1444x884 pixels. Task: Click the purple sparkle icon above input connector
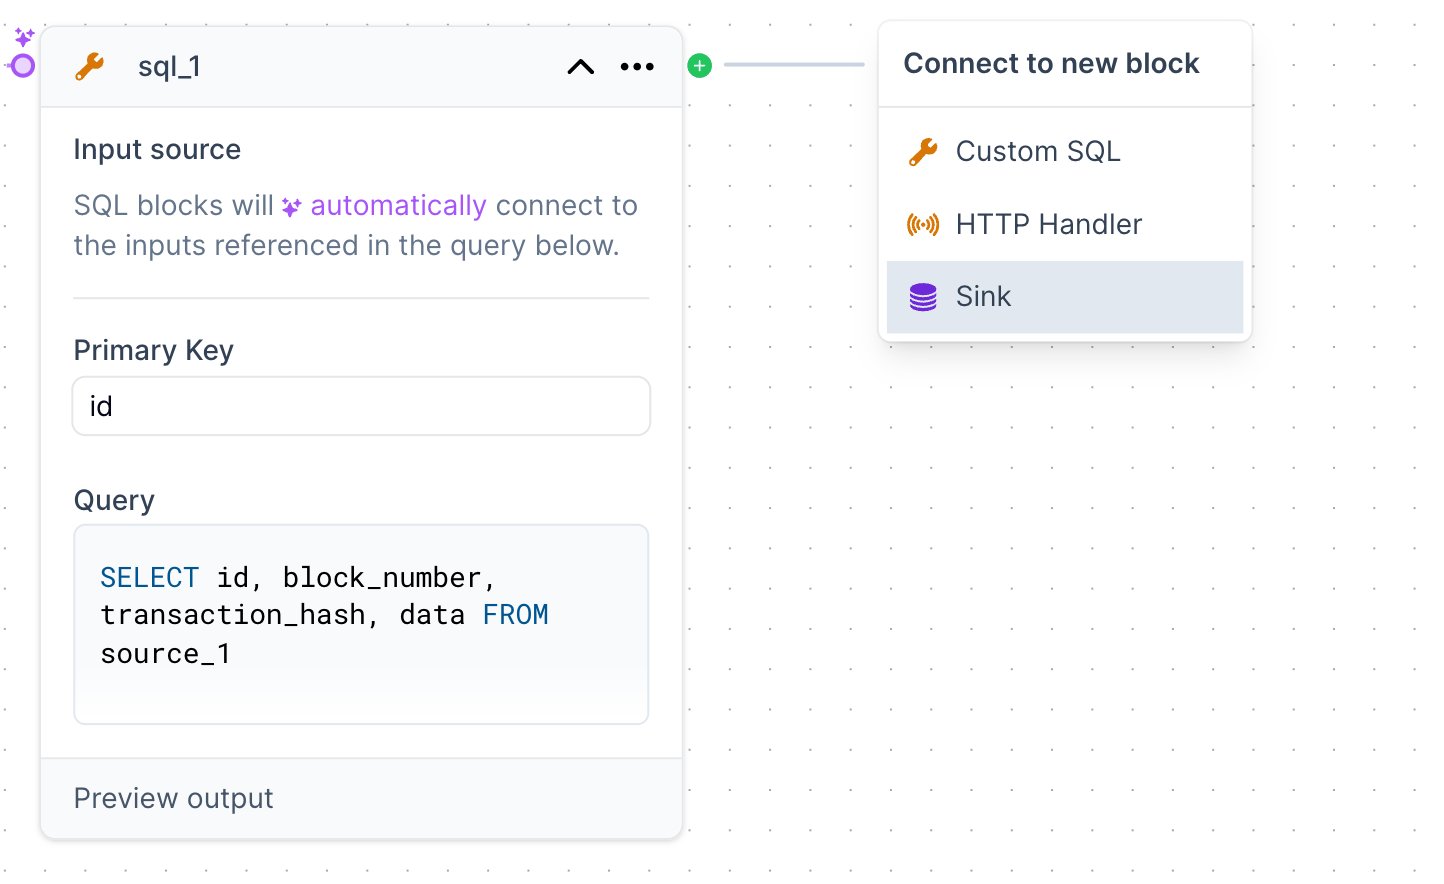(25, 38)
